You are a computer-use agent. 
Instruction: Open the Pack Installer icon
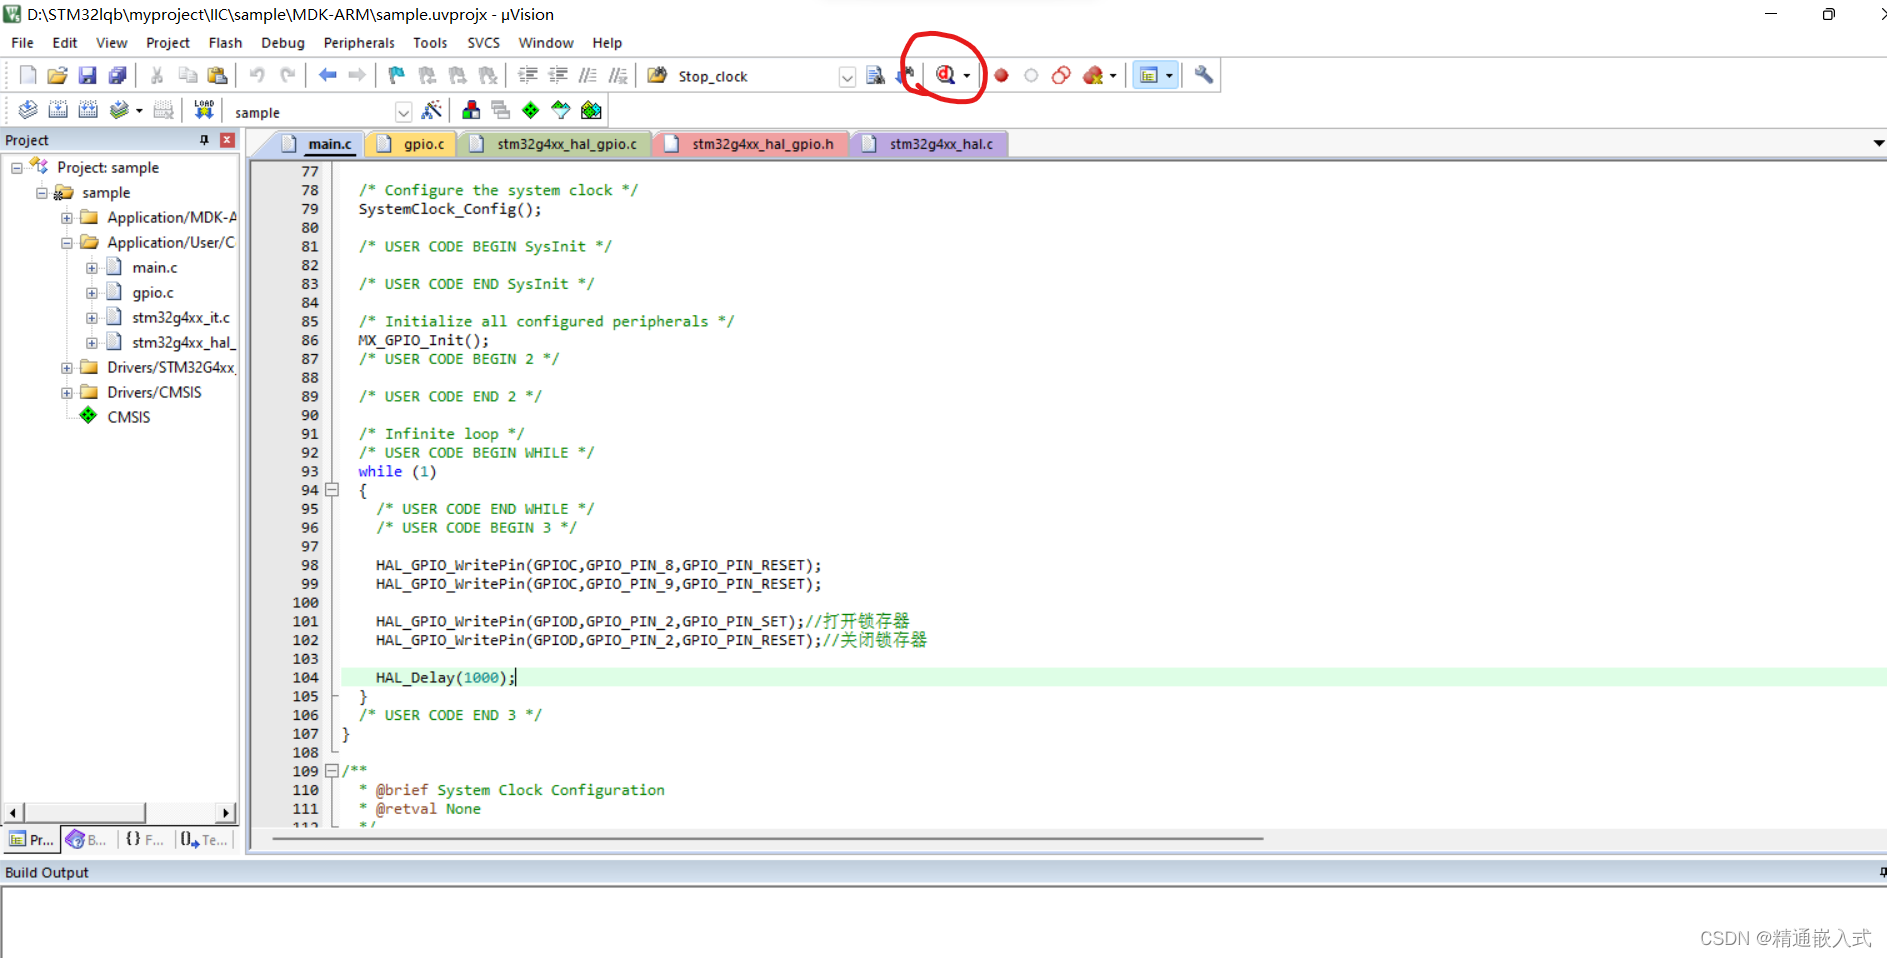[591, 110]
